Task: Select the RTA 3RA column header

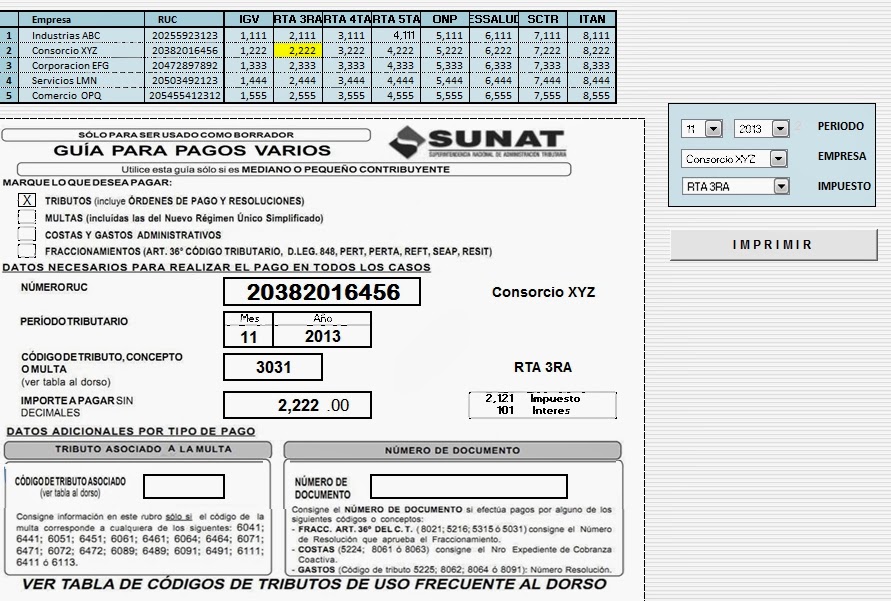Action: coord(298,19)
